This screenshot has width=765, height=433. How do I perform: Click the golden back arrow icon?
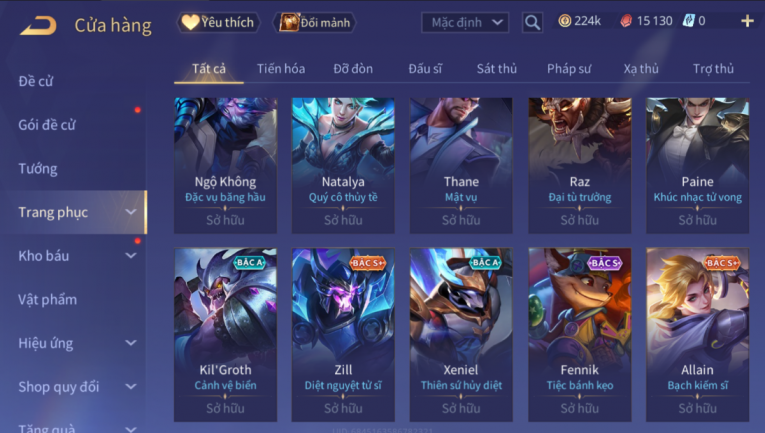[x=38, y=25]
